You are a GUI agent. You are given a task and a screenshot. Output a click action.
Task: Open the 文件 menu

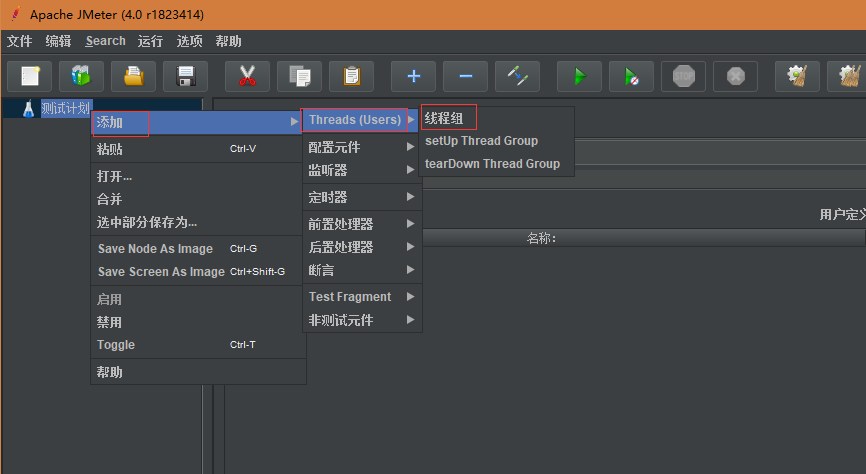coord(19,41)
